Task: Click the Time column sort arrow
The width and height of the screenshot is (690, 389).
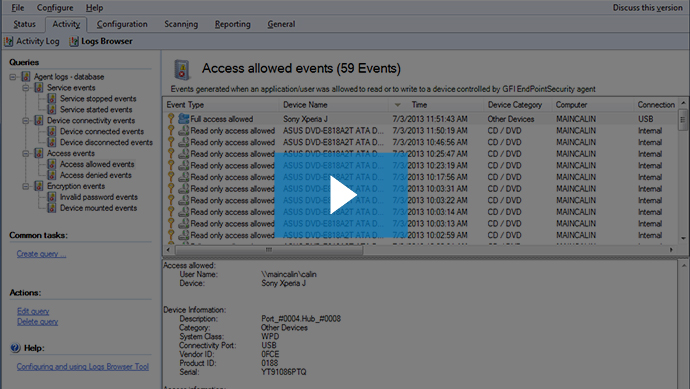Action: tap(397, 105)
